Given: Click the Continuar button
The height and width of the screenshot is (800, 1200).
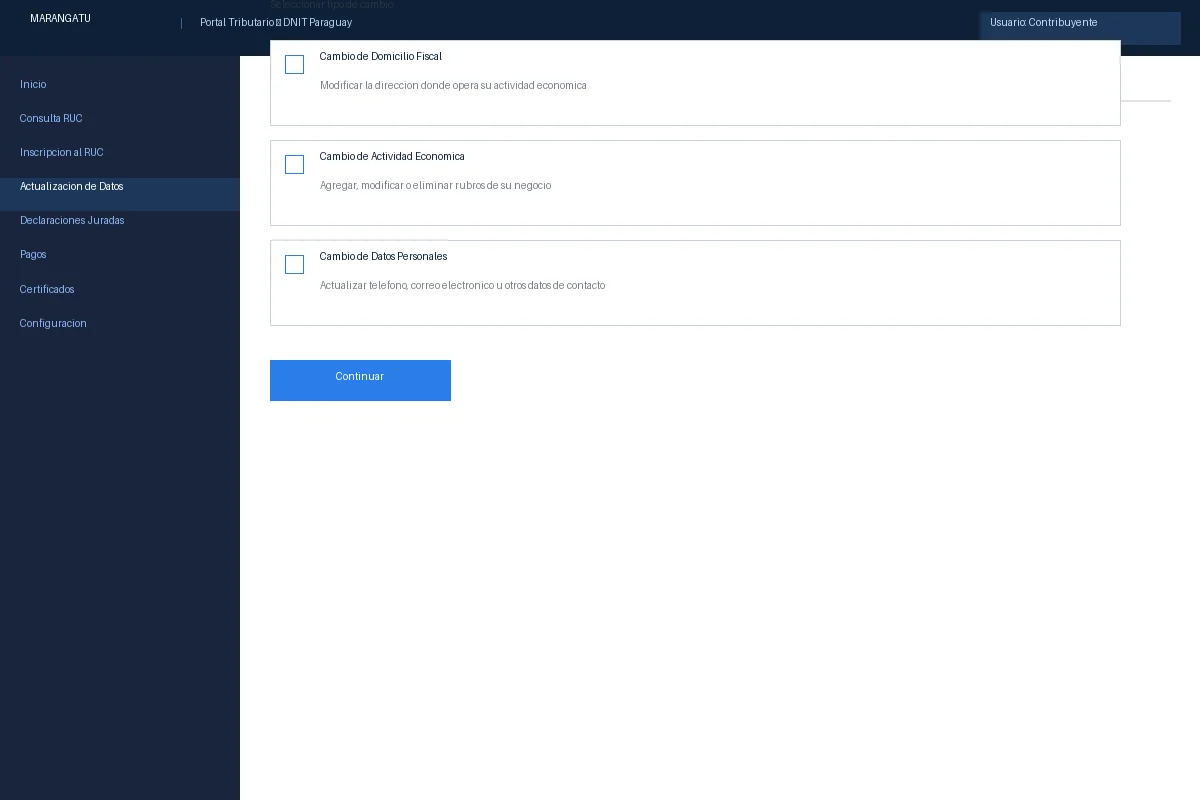Looking at the screenshot, I should point(360,380).
